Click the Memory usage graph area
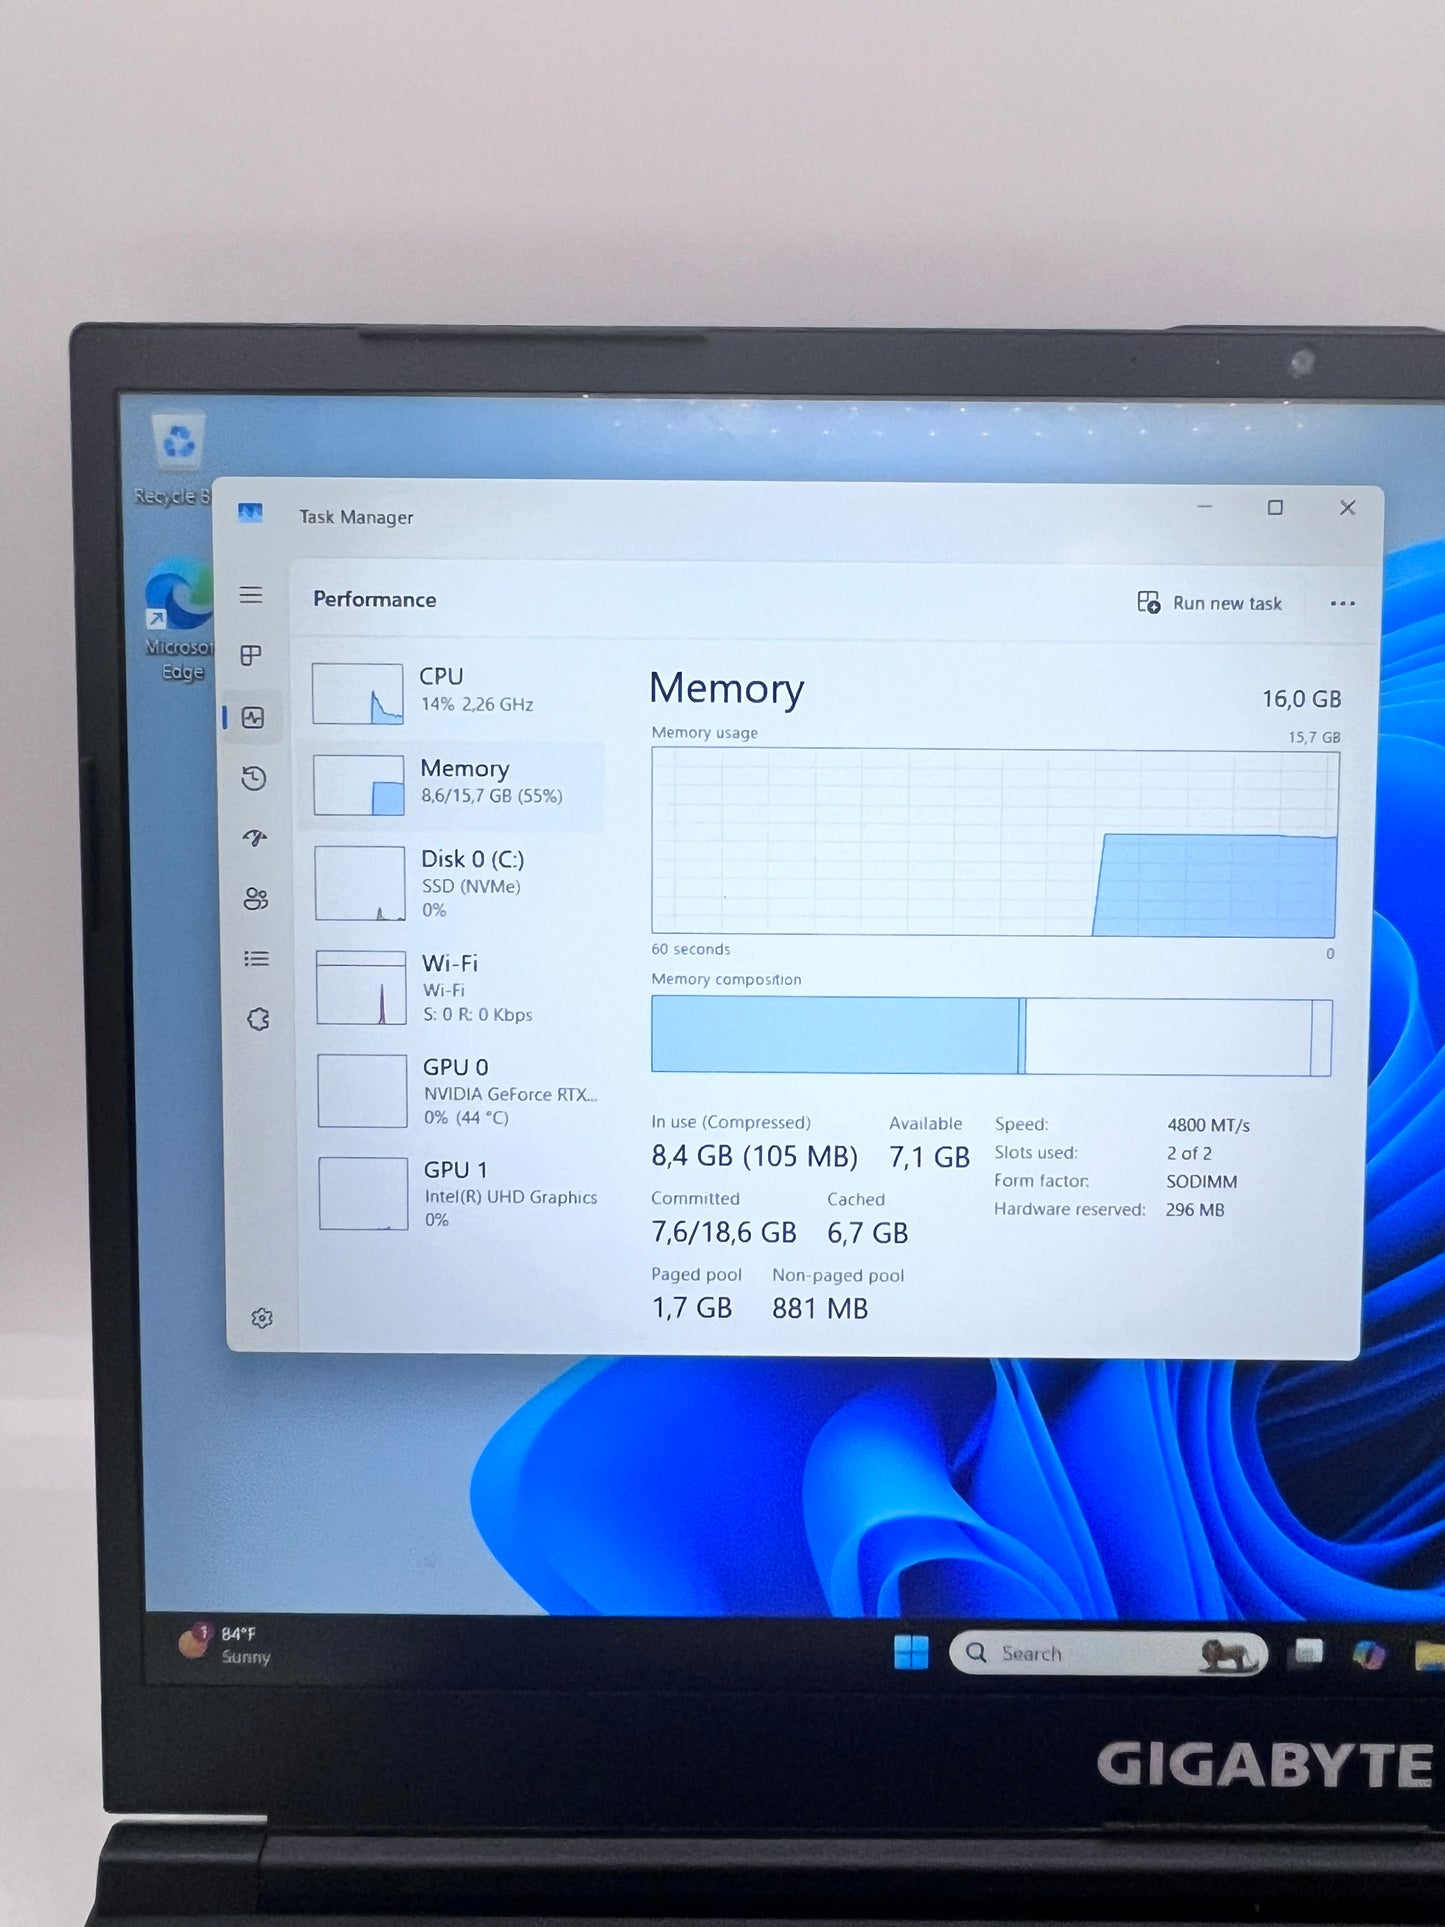Screen dimensions: 1445x1927 995,843
